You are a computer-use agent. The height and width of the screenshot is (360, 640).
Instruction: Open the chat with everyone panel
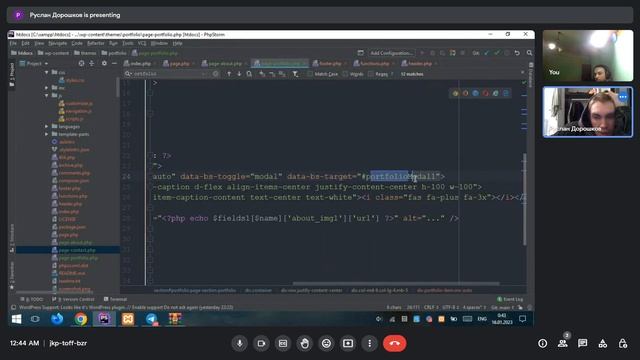click(x=582, y=343)
